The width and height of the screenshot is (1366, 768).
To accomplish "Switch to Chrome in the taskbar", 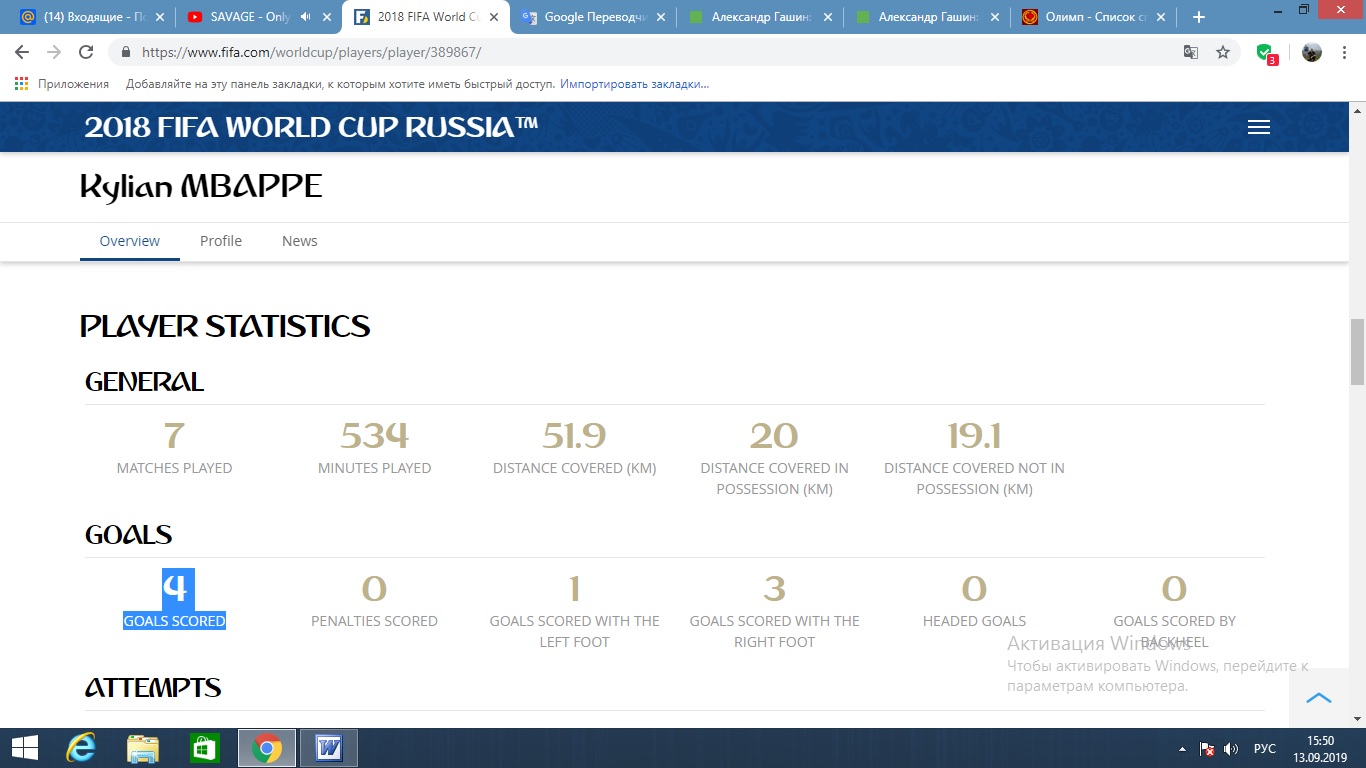I will (x=266, y=748).
